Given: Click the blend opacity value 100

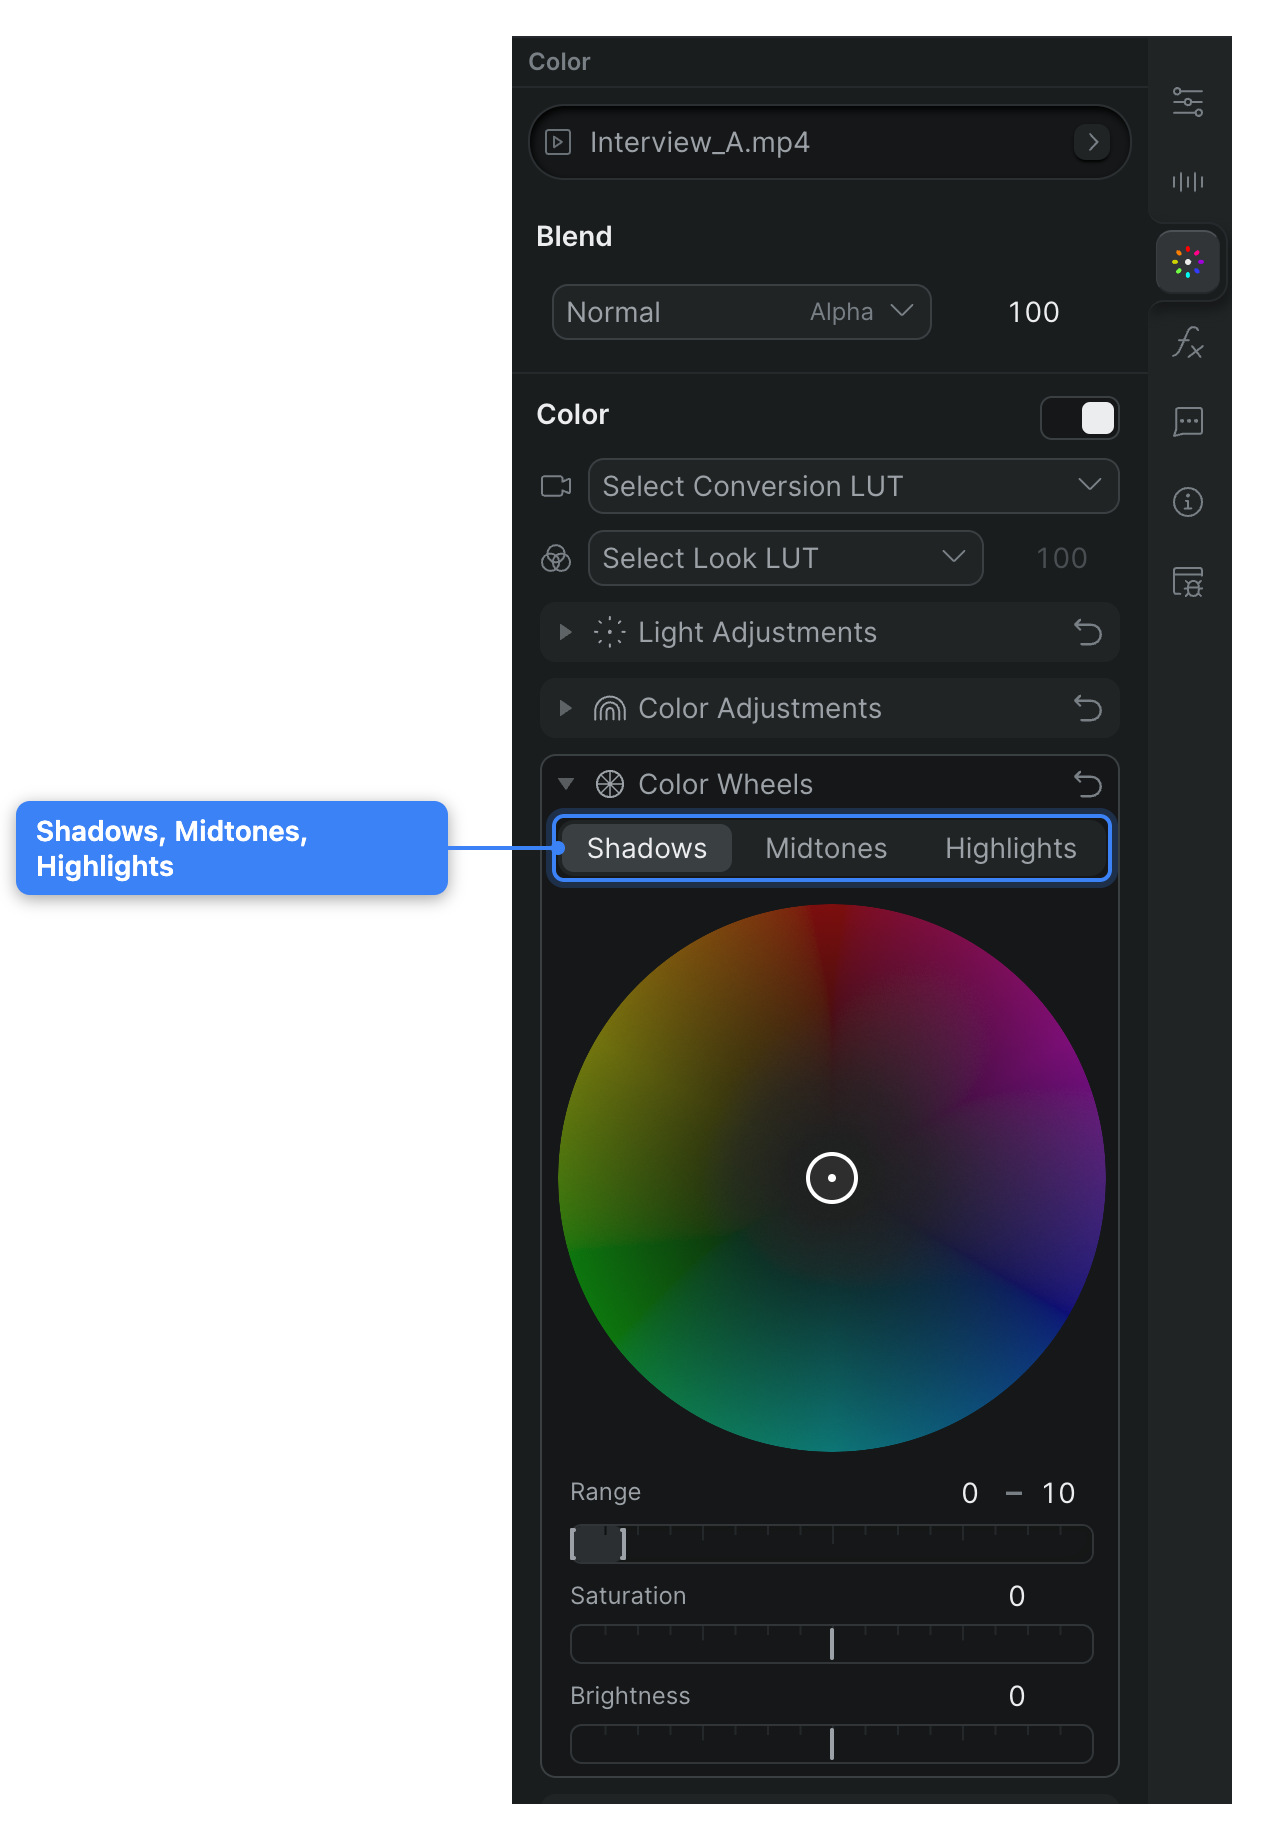Looking at the screenshot, I should pyautogui.click(x=1034, y=312).
